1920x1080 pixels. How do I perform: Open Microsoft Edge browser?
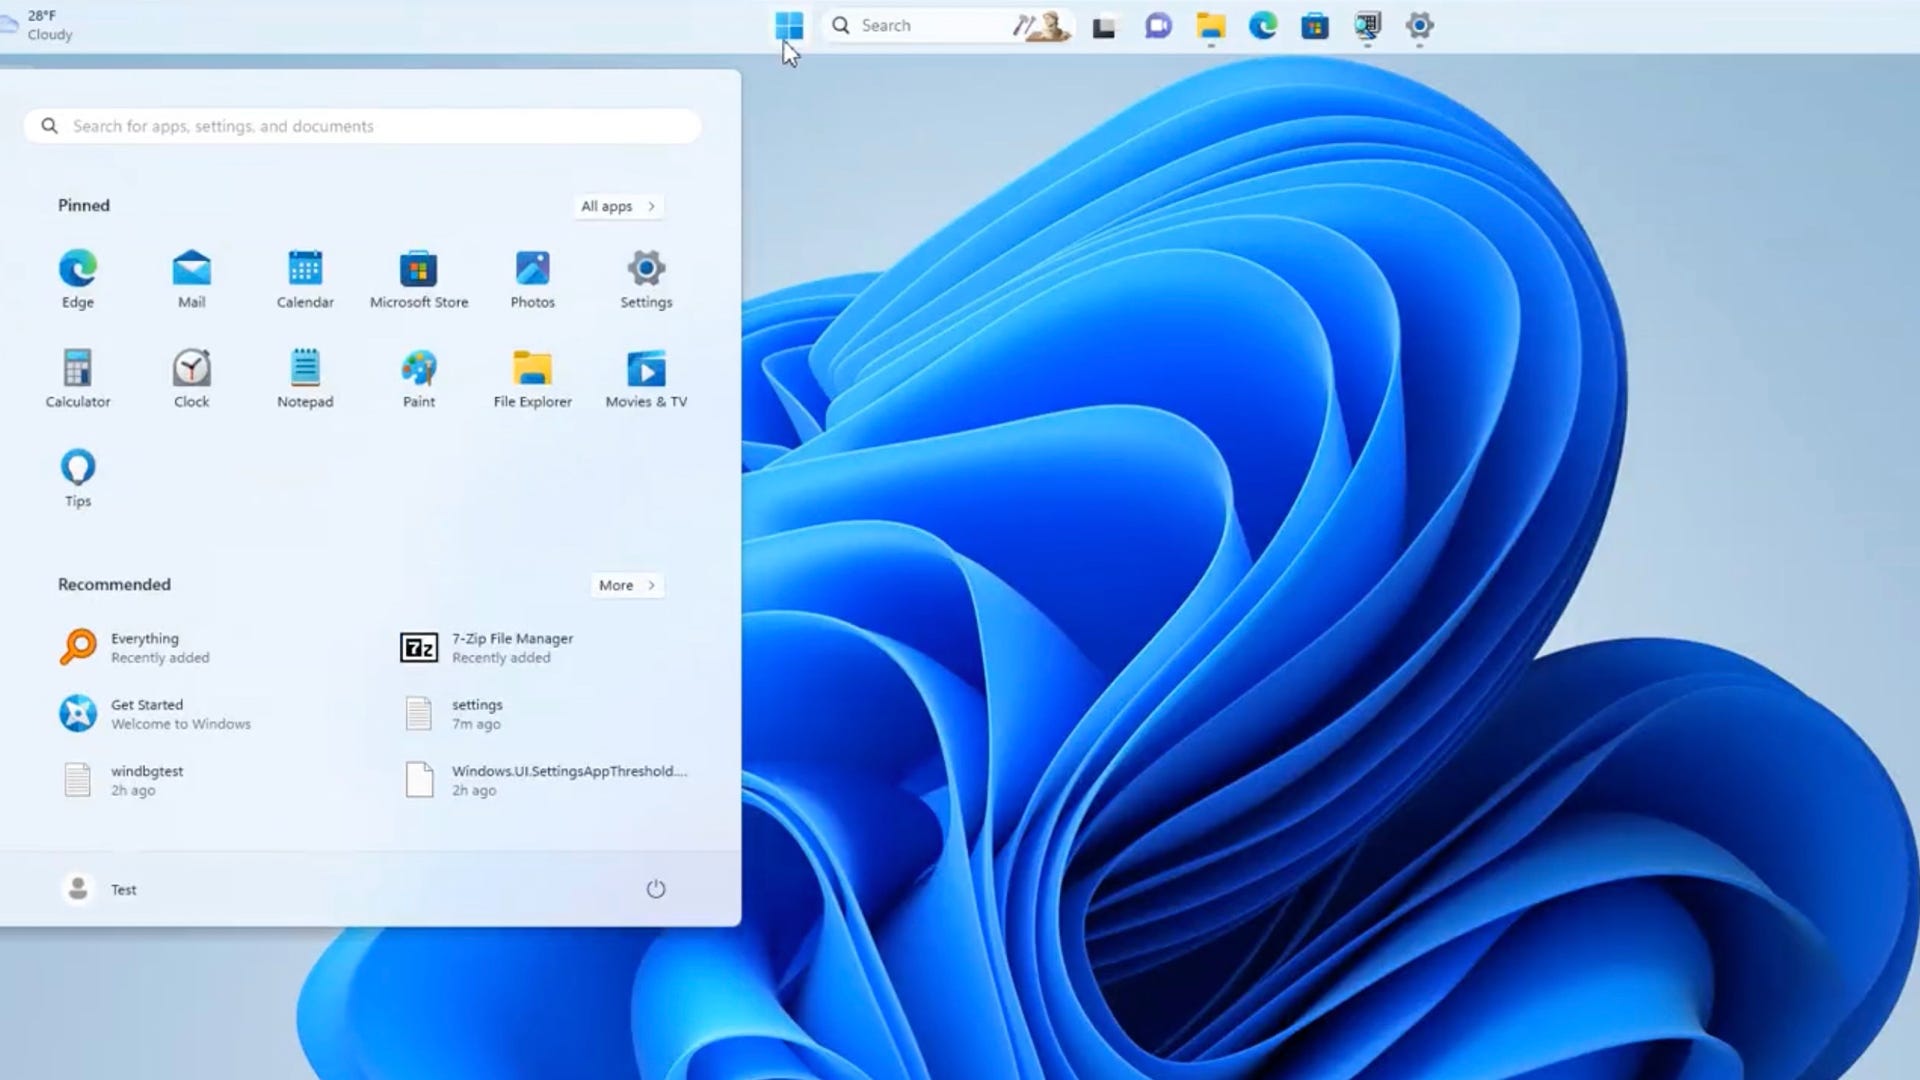coord(76,268)
